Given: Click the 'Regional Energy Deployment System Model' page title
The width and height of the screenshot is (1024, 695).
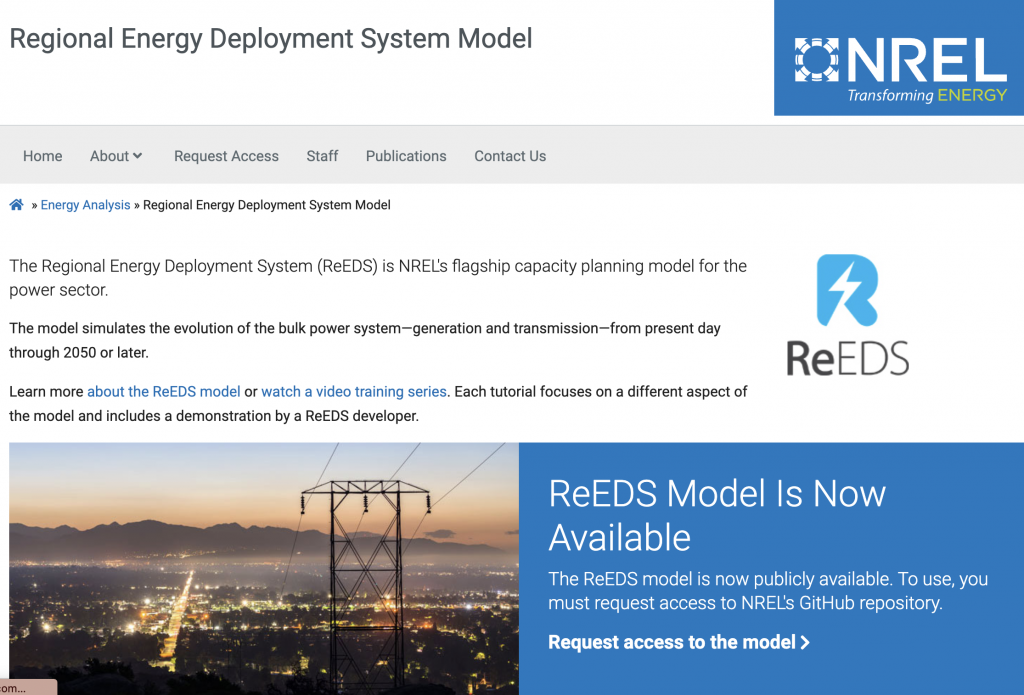Looking at the screenshot, I should click(271, 39).
